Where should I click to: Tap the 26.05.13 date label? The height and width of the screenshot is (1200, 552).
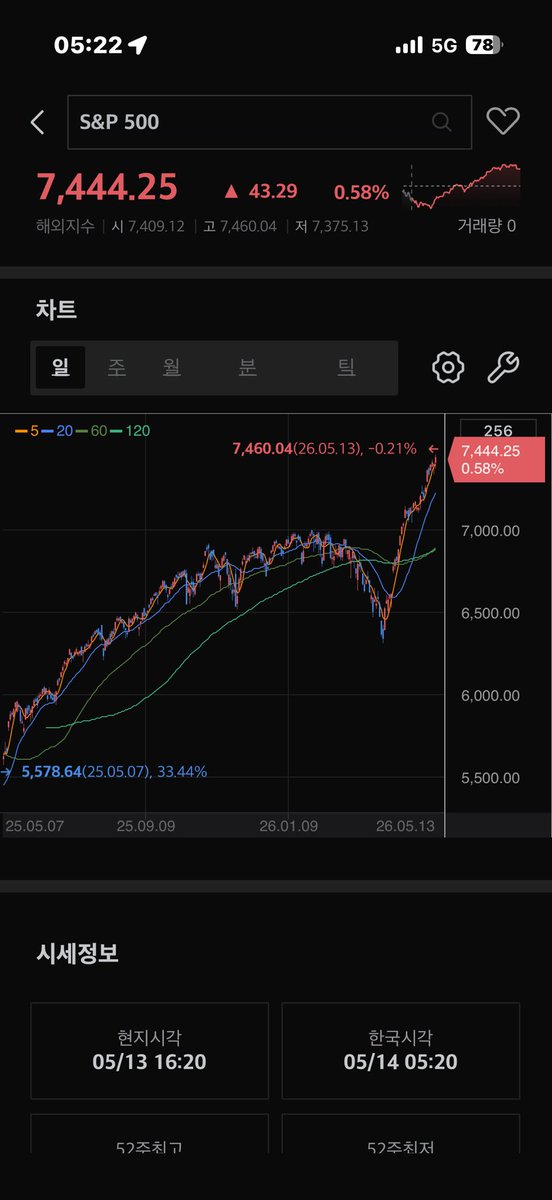(406, 827)
